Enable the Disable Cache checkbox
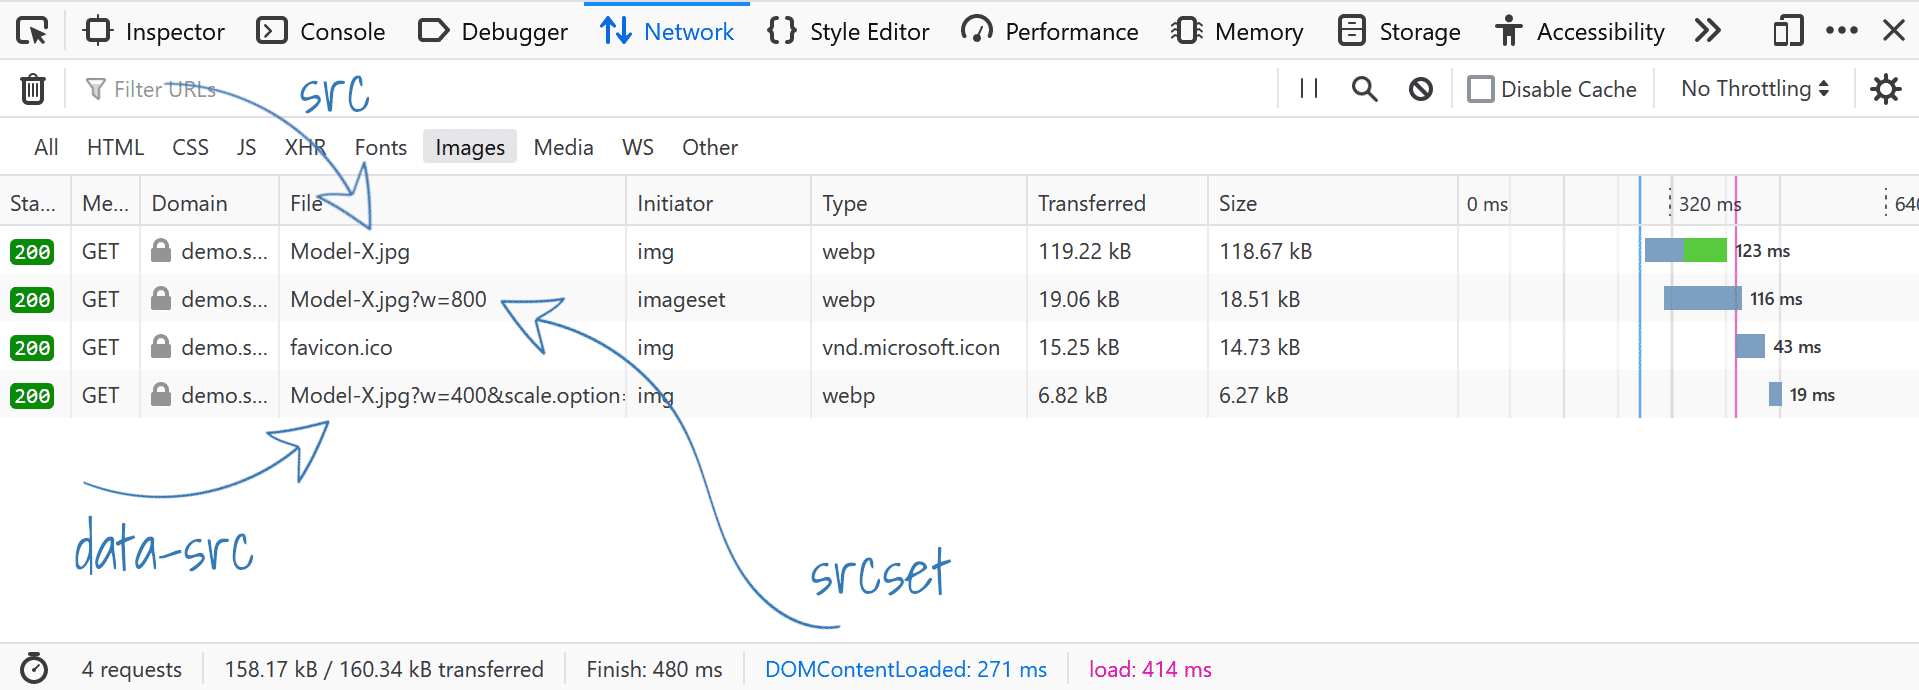1919x690 pixels. (1480, 88)
